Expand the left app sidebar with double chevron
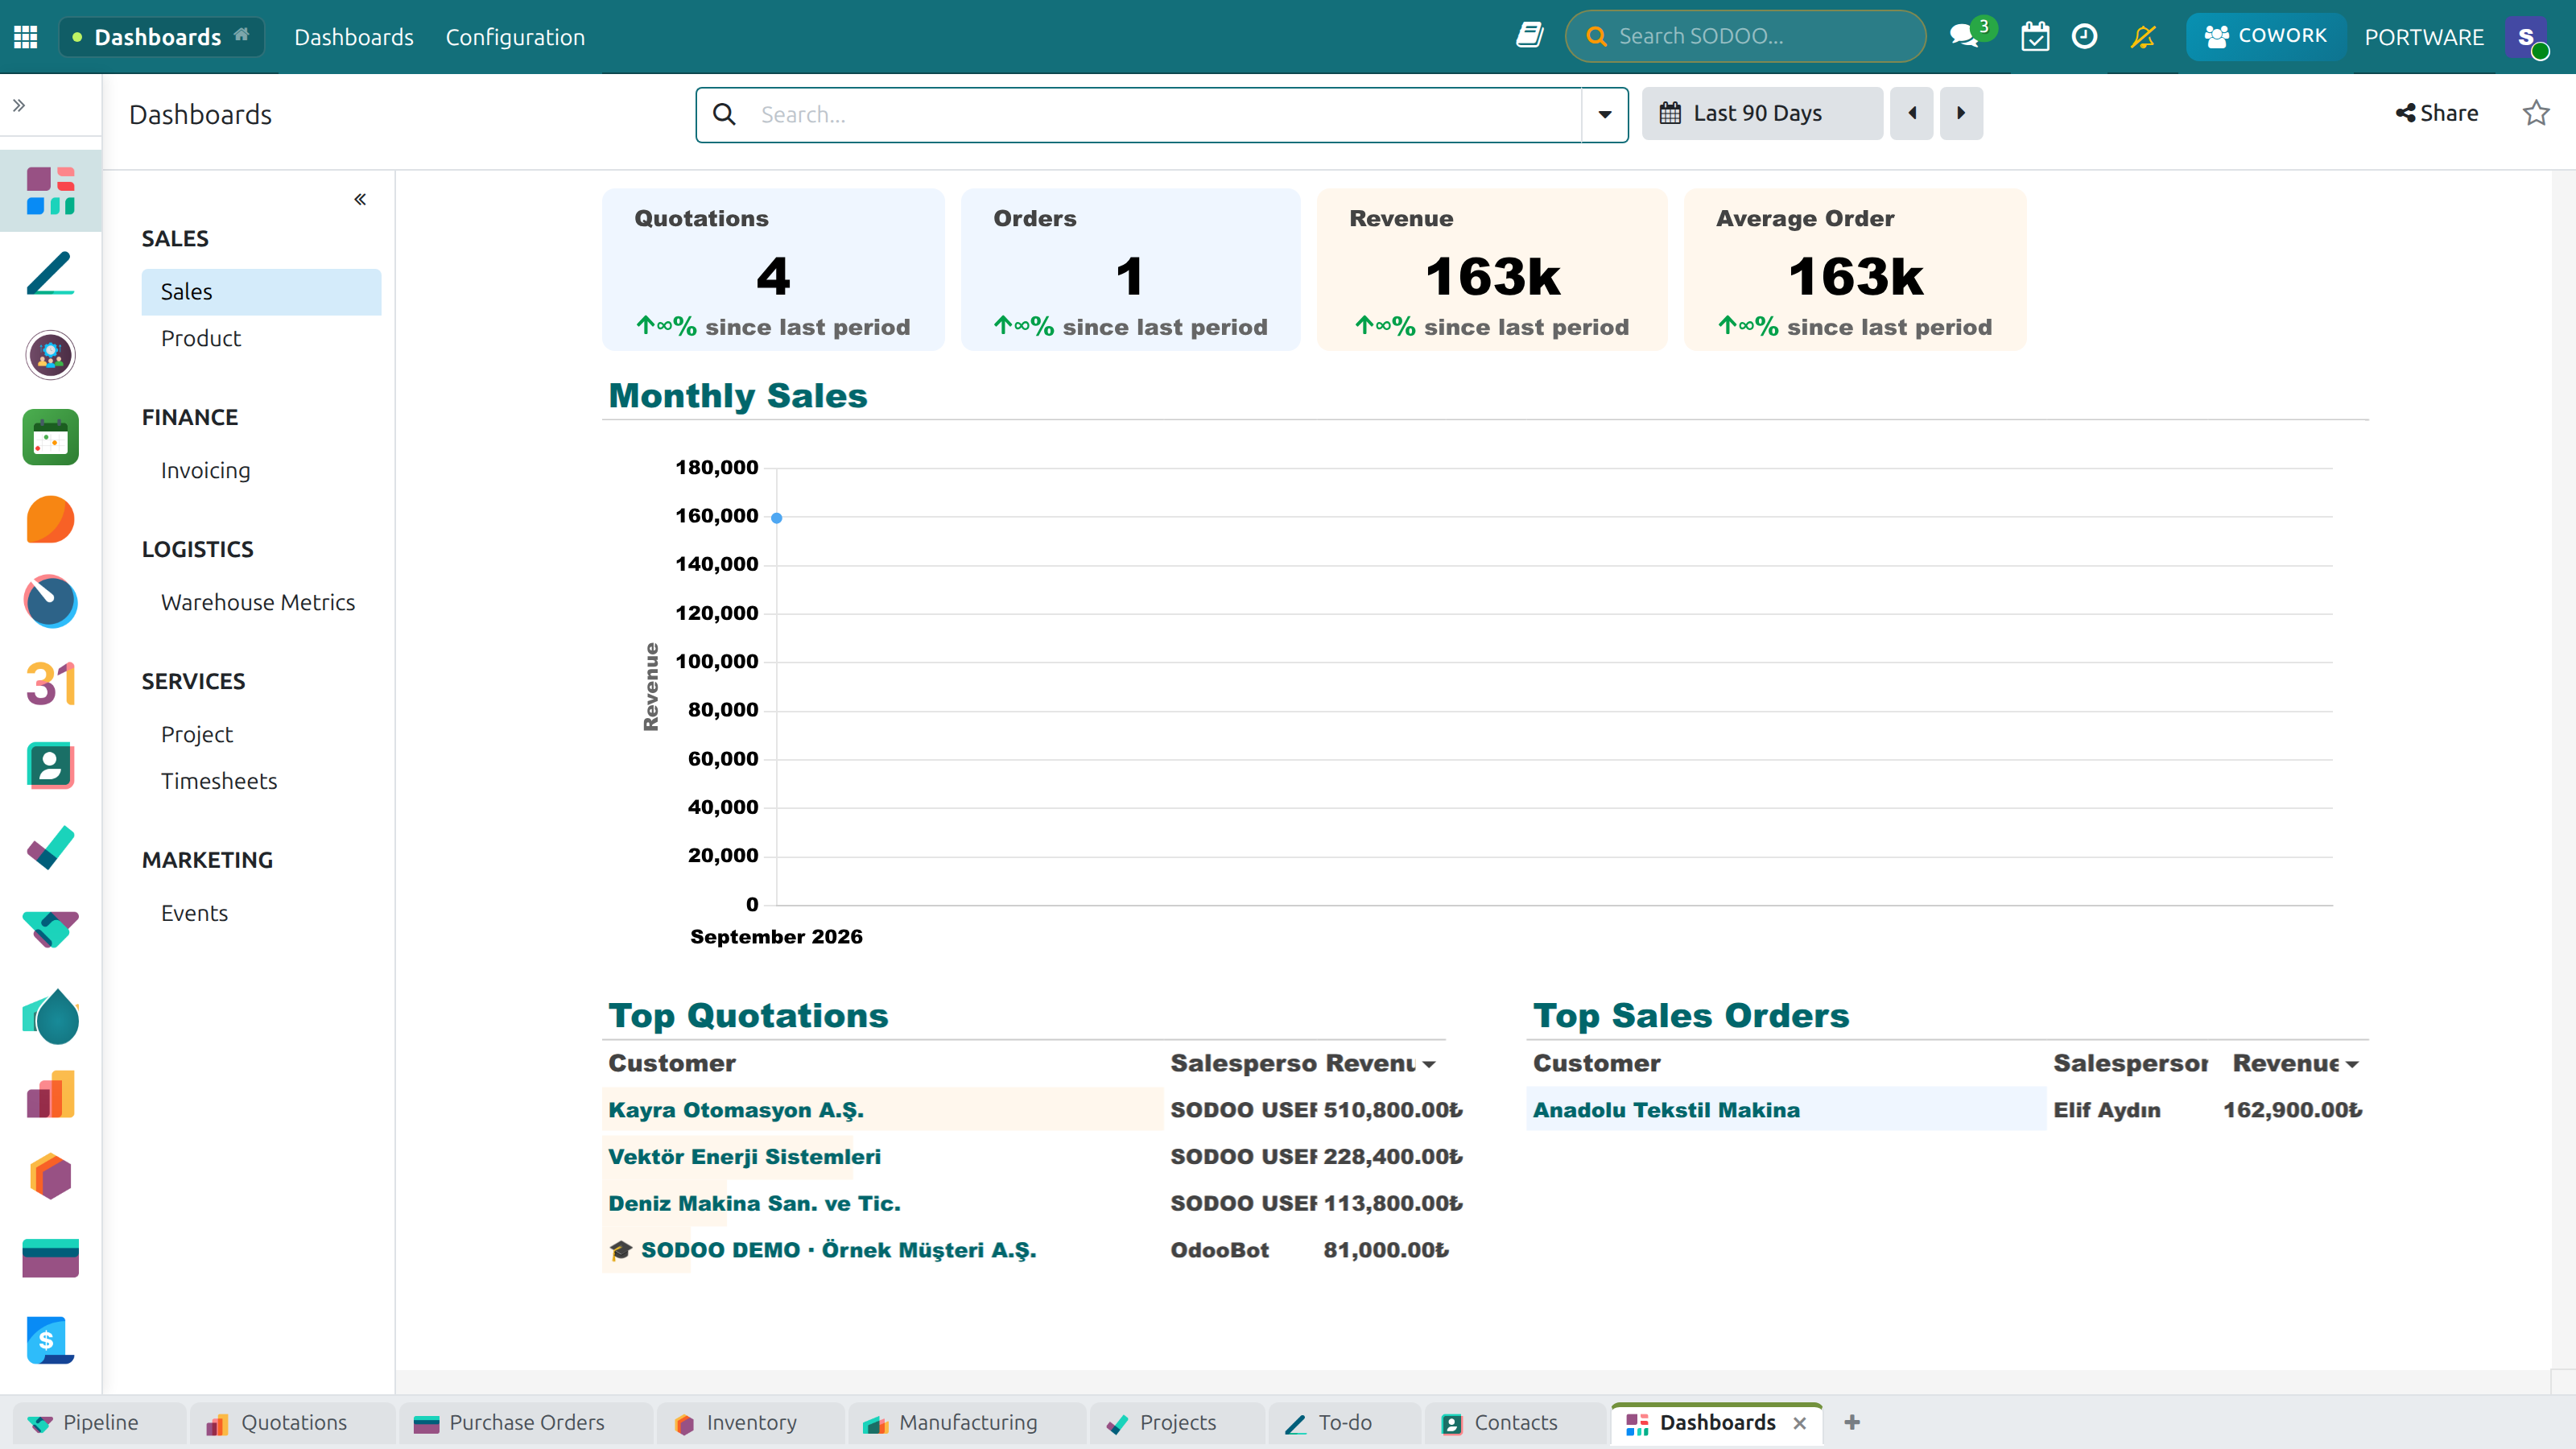This screenshot has width=2576, height=1449. click(x=19, y=105)
